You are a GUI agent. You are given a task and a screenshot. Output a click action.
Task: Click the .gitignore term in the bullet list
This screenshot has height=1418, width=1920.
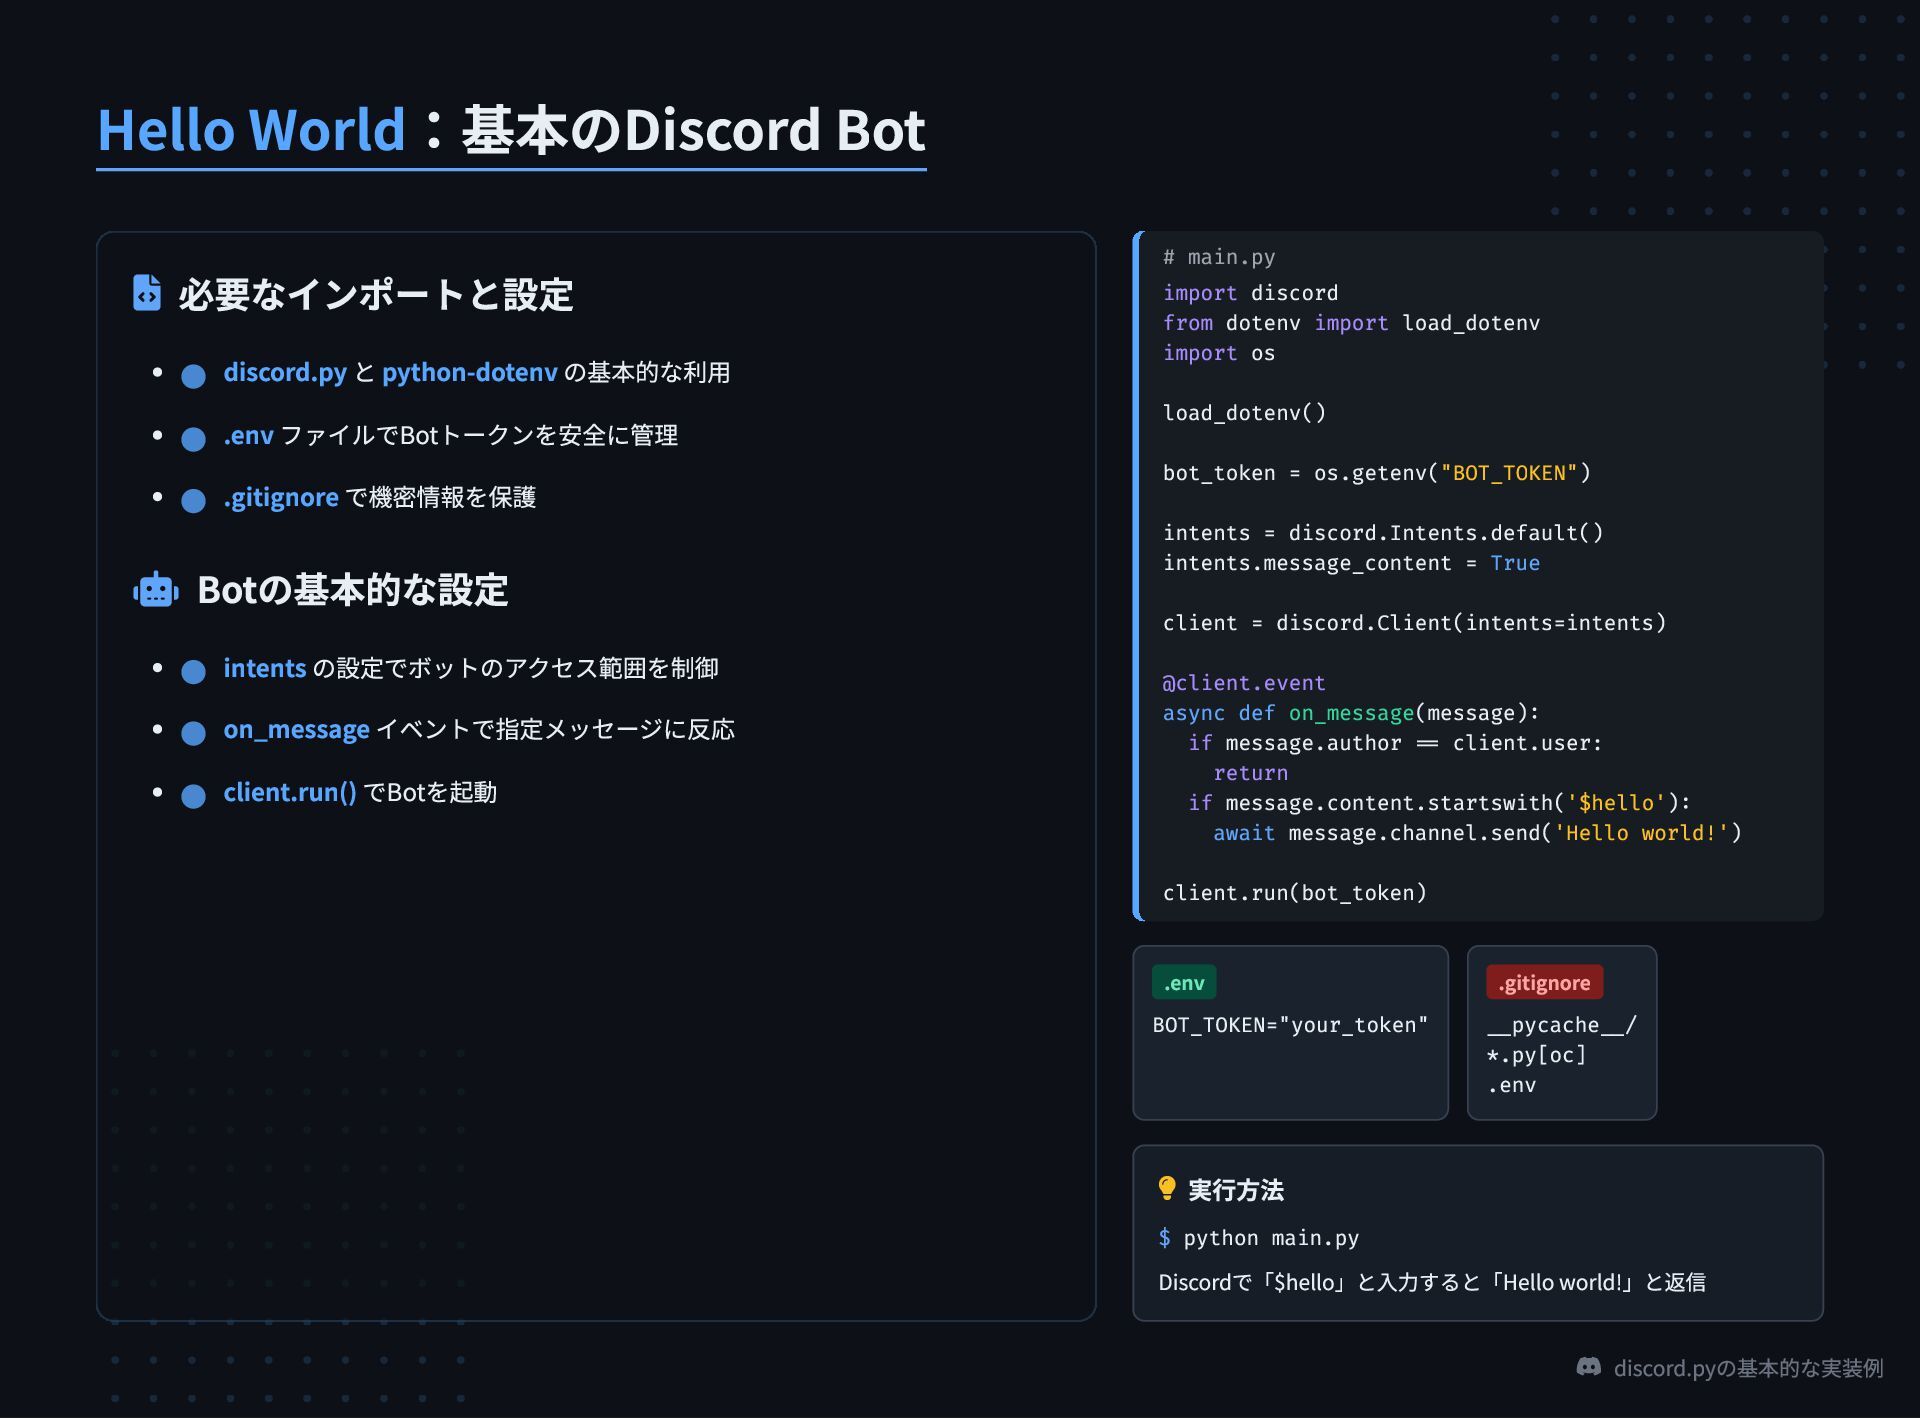(281, 497)
